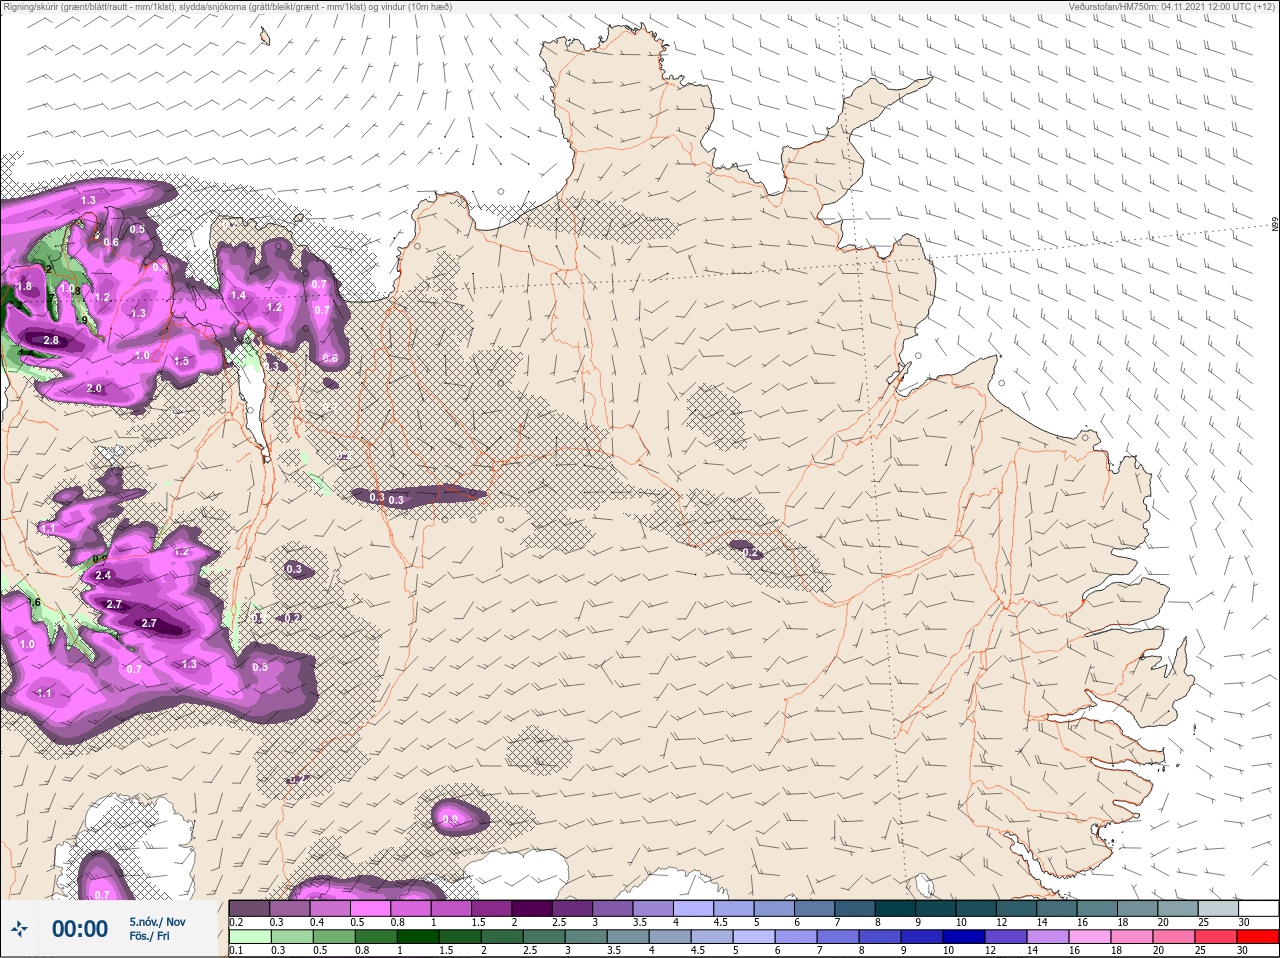Image resolution: width=1280 pixels, height=958 pixels.
Task: Select the snow legend swatch between 20 and 25
Action: point(1178,907)
